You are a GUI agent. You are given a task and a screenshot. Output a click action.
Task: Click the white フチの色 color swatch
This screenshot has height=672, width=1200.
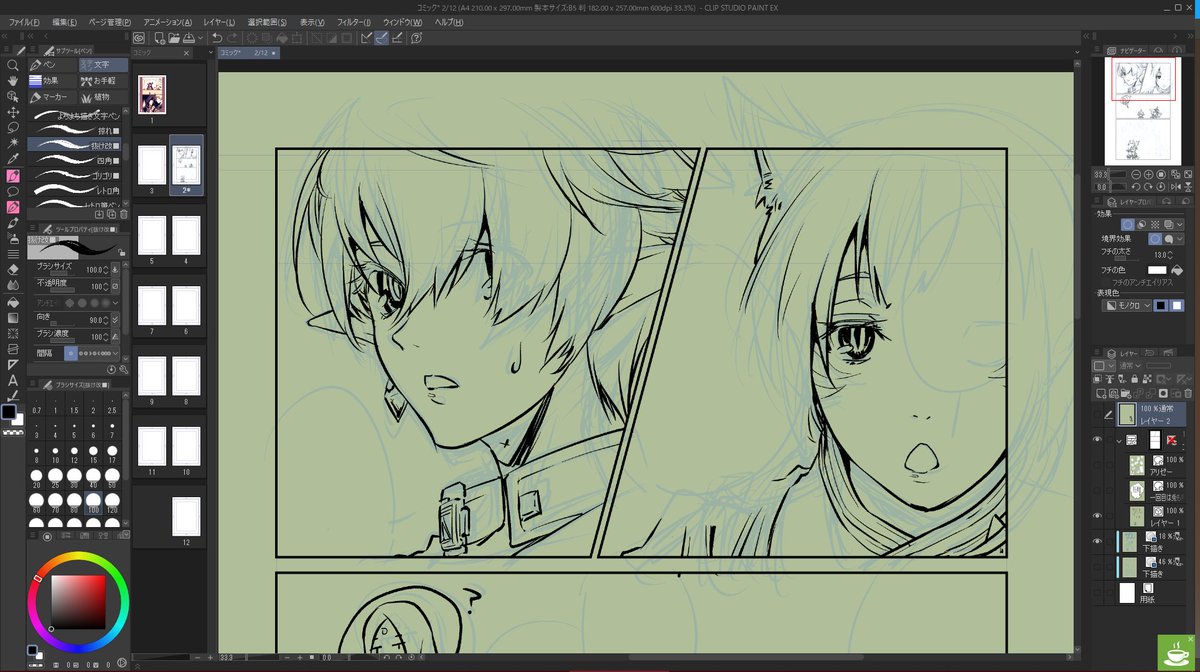click(1156, 270)
